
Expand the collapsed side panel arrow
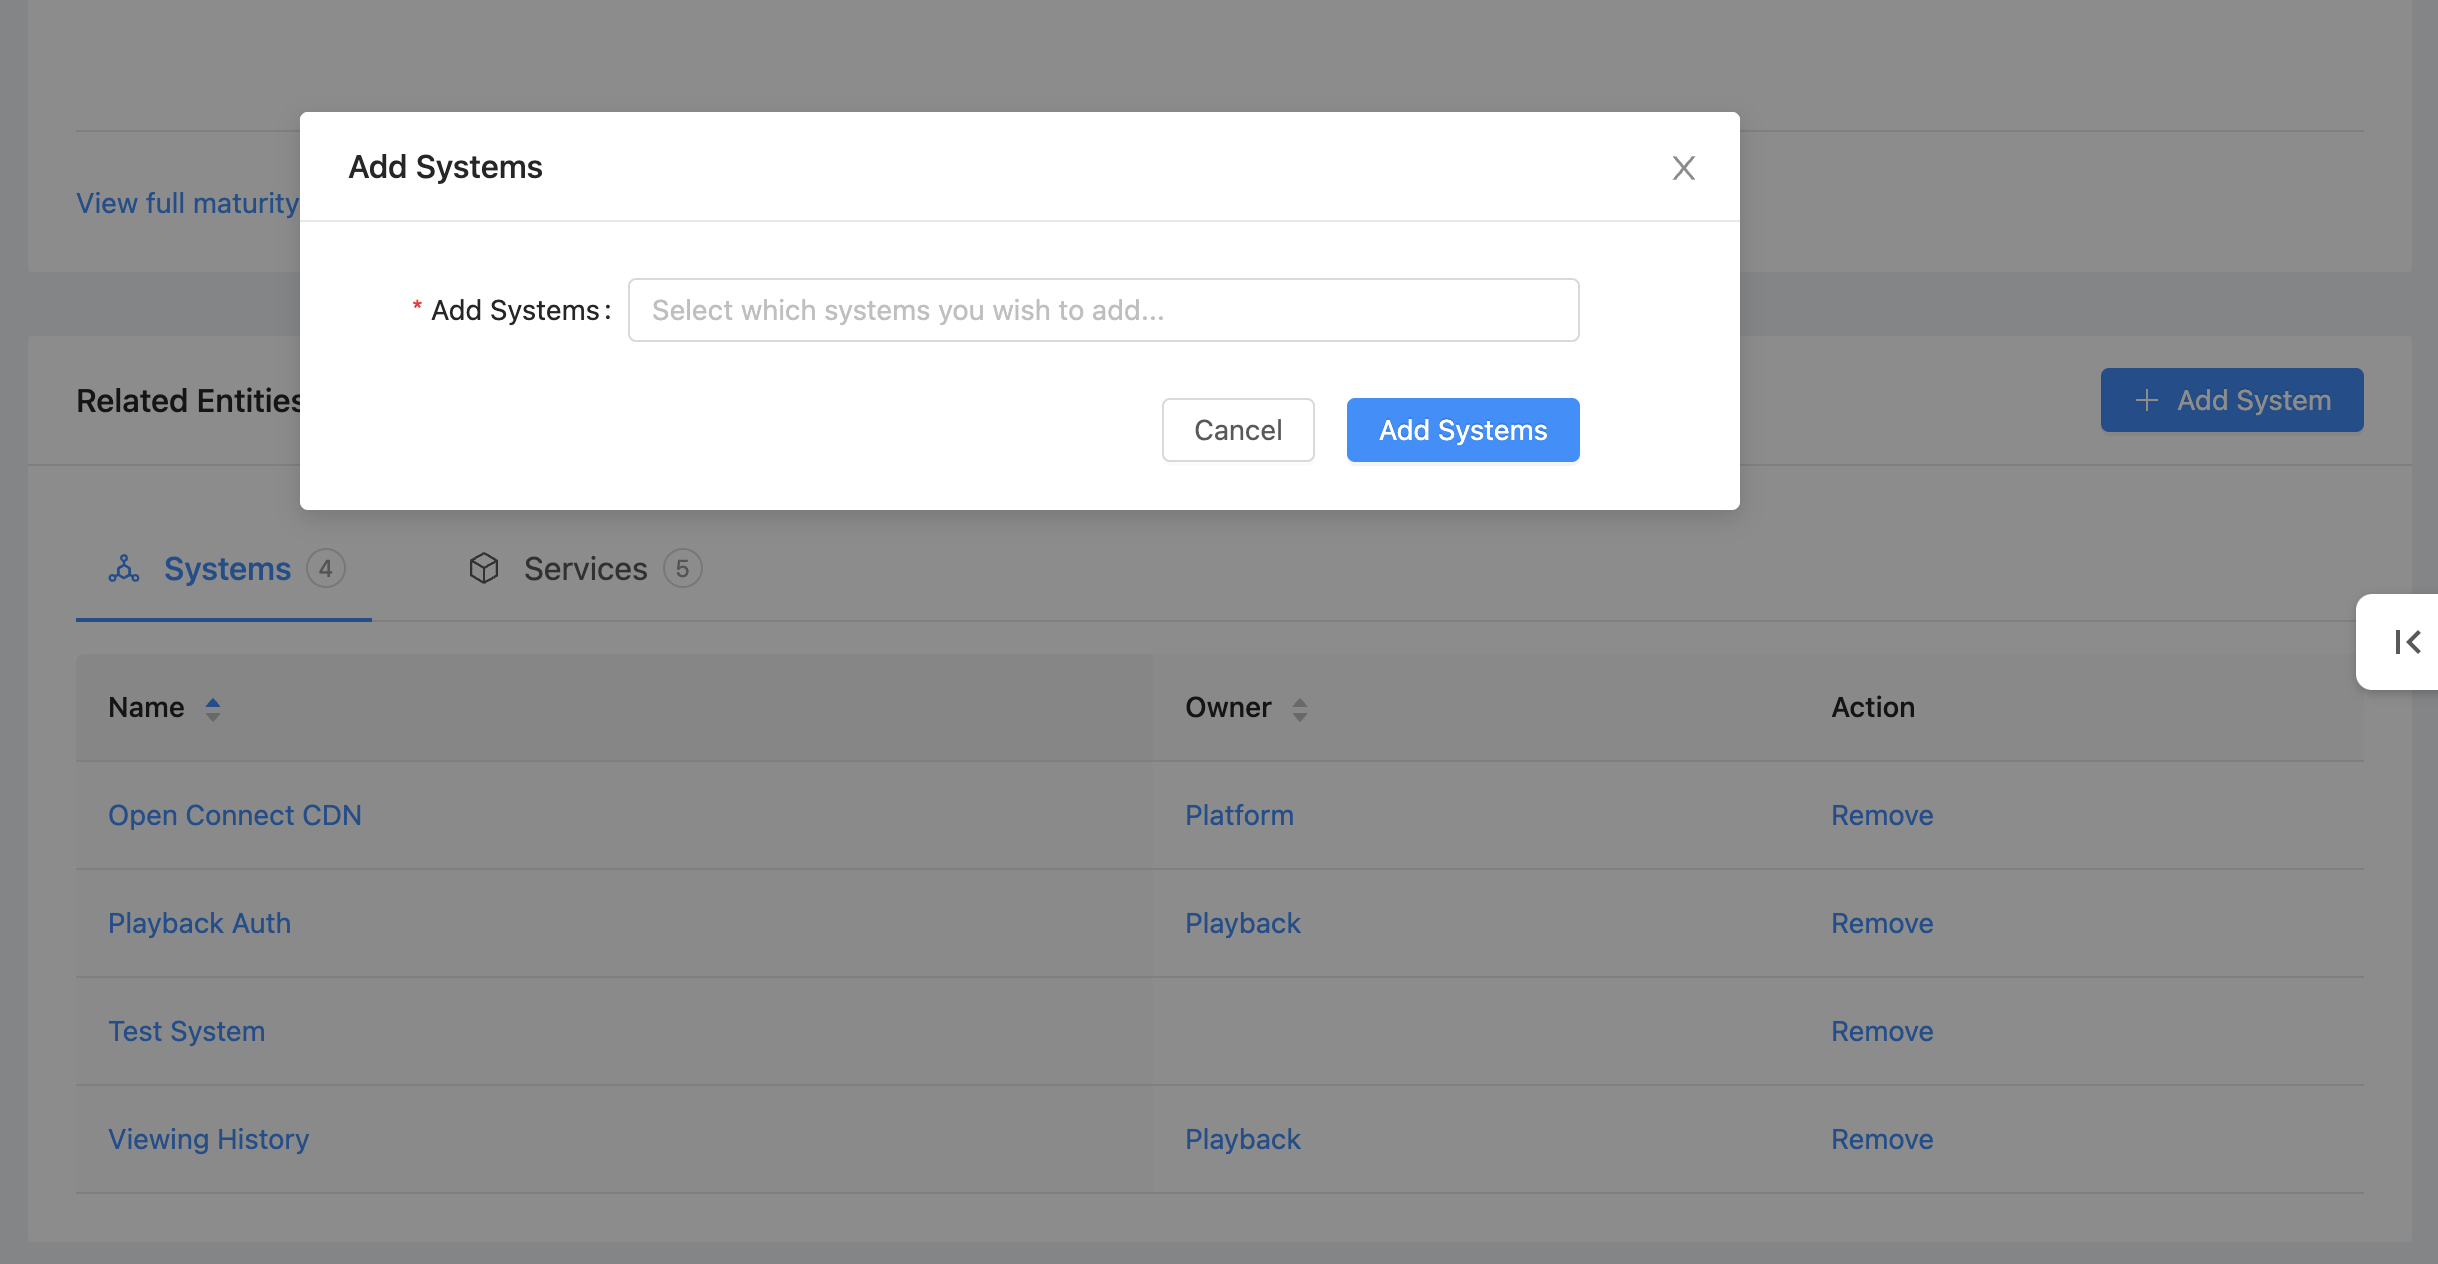coord(2407,642)
